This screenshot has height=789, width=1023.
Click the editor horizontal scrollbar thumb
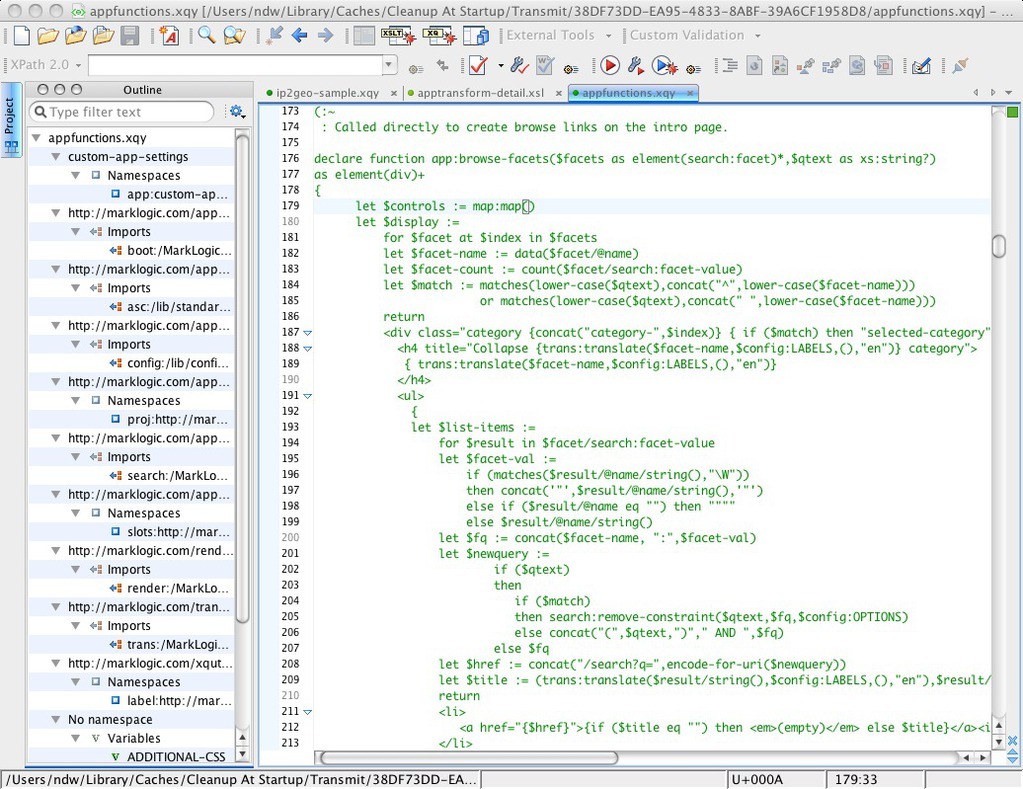467,758
